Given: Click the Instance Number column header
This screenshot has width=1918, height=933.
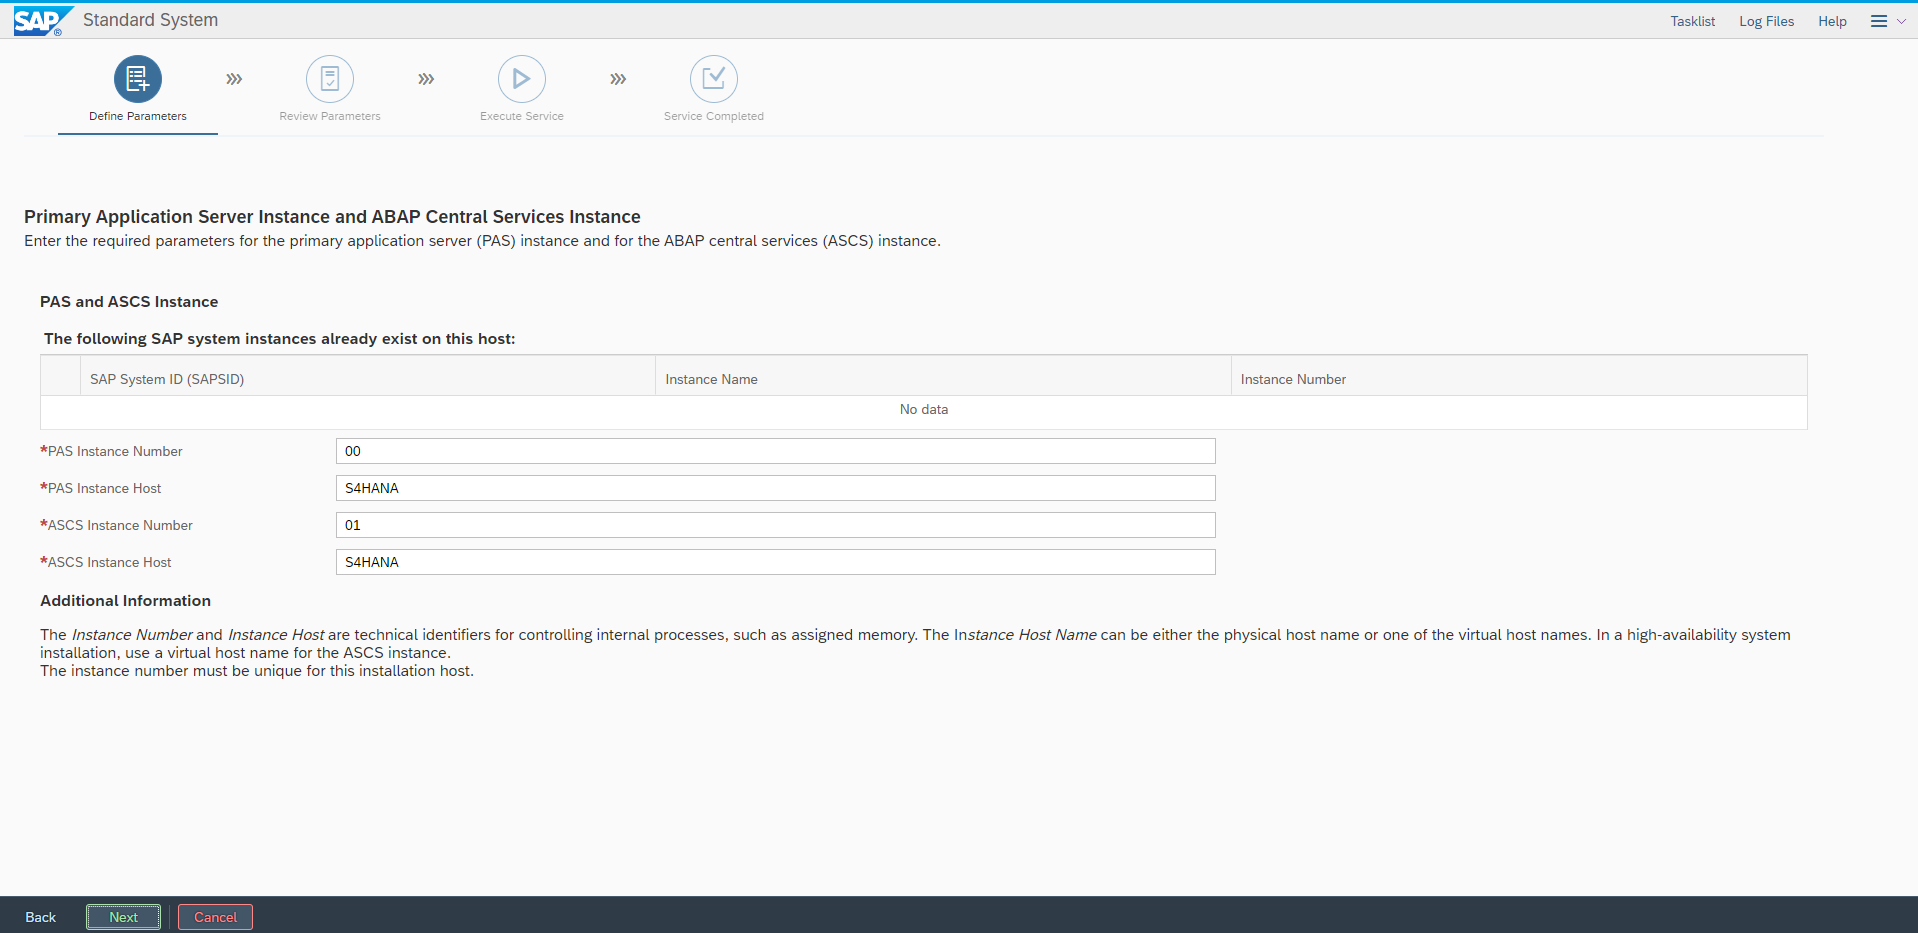Looking at the screenshot, I should [x=1293, y=379].
